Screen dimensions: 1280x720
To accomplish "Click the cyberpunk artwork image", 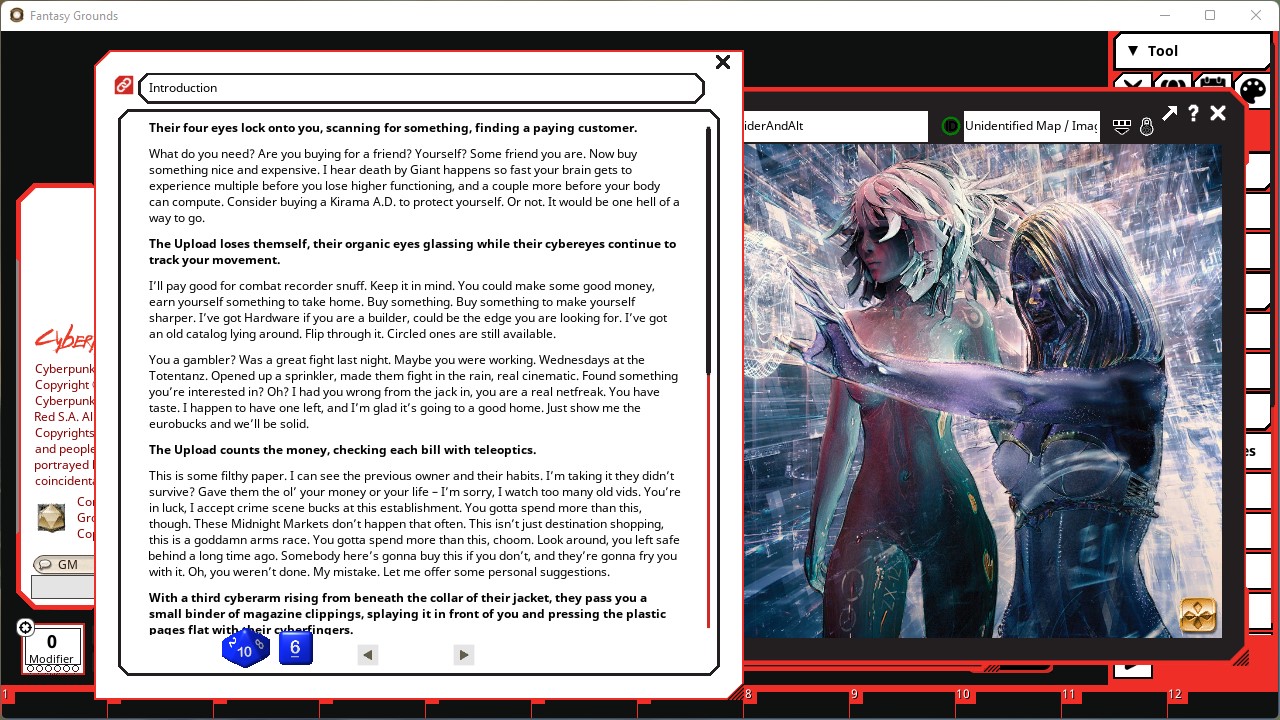I will click(x=982, y=390).
